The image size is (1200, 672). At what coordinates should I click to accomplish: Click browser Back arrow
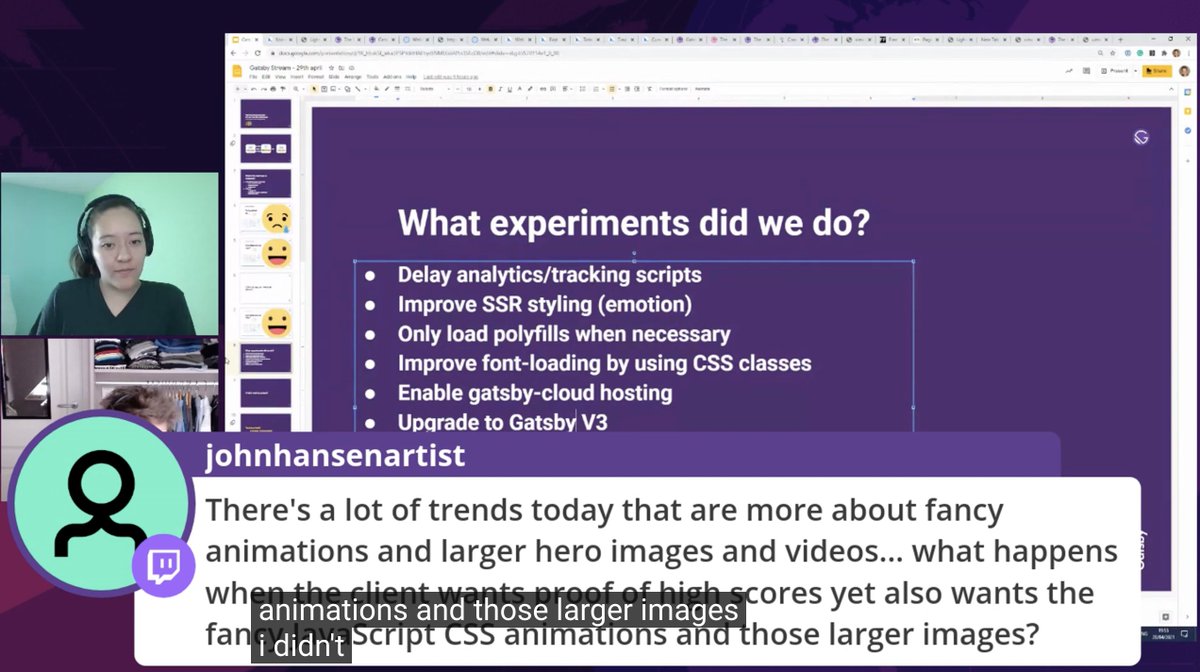(234, 53)
